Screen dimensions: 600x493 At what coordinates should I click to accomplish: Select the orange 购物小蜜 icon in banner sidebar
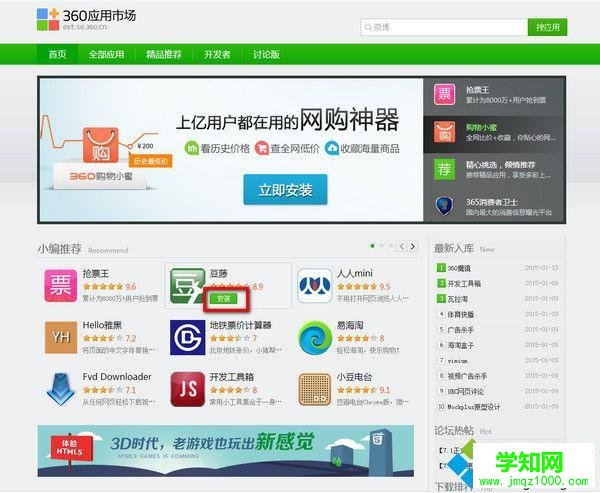[x=444, y=132]
